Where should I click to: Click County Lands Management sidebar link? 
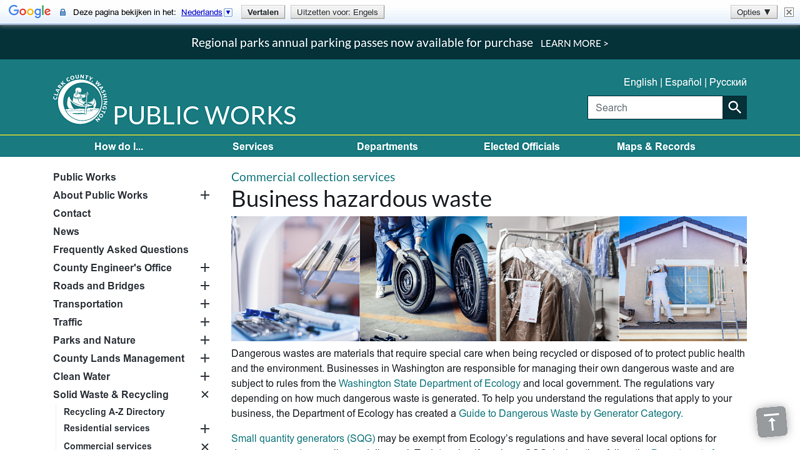pos(119,358)
